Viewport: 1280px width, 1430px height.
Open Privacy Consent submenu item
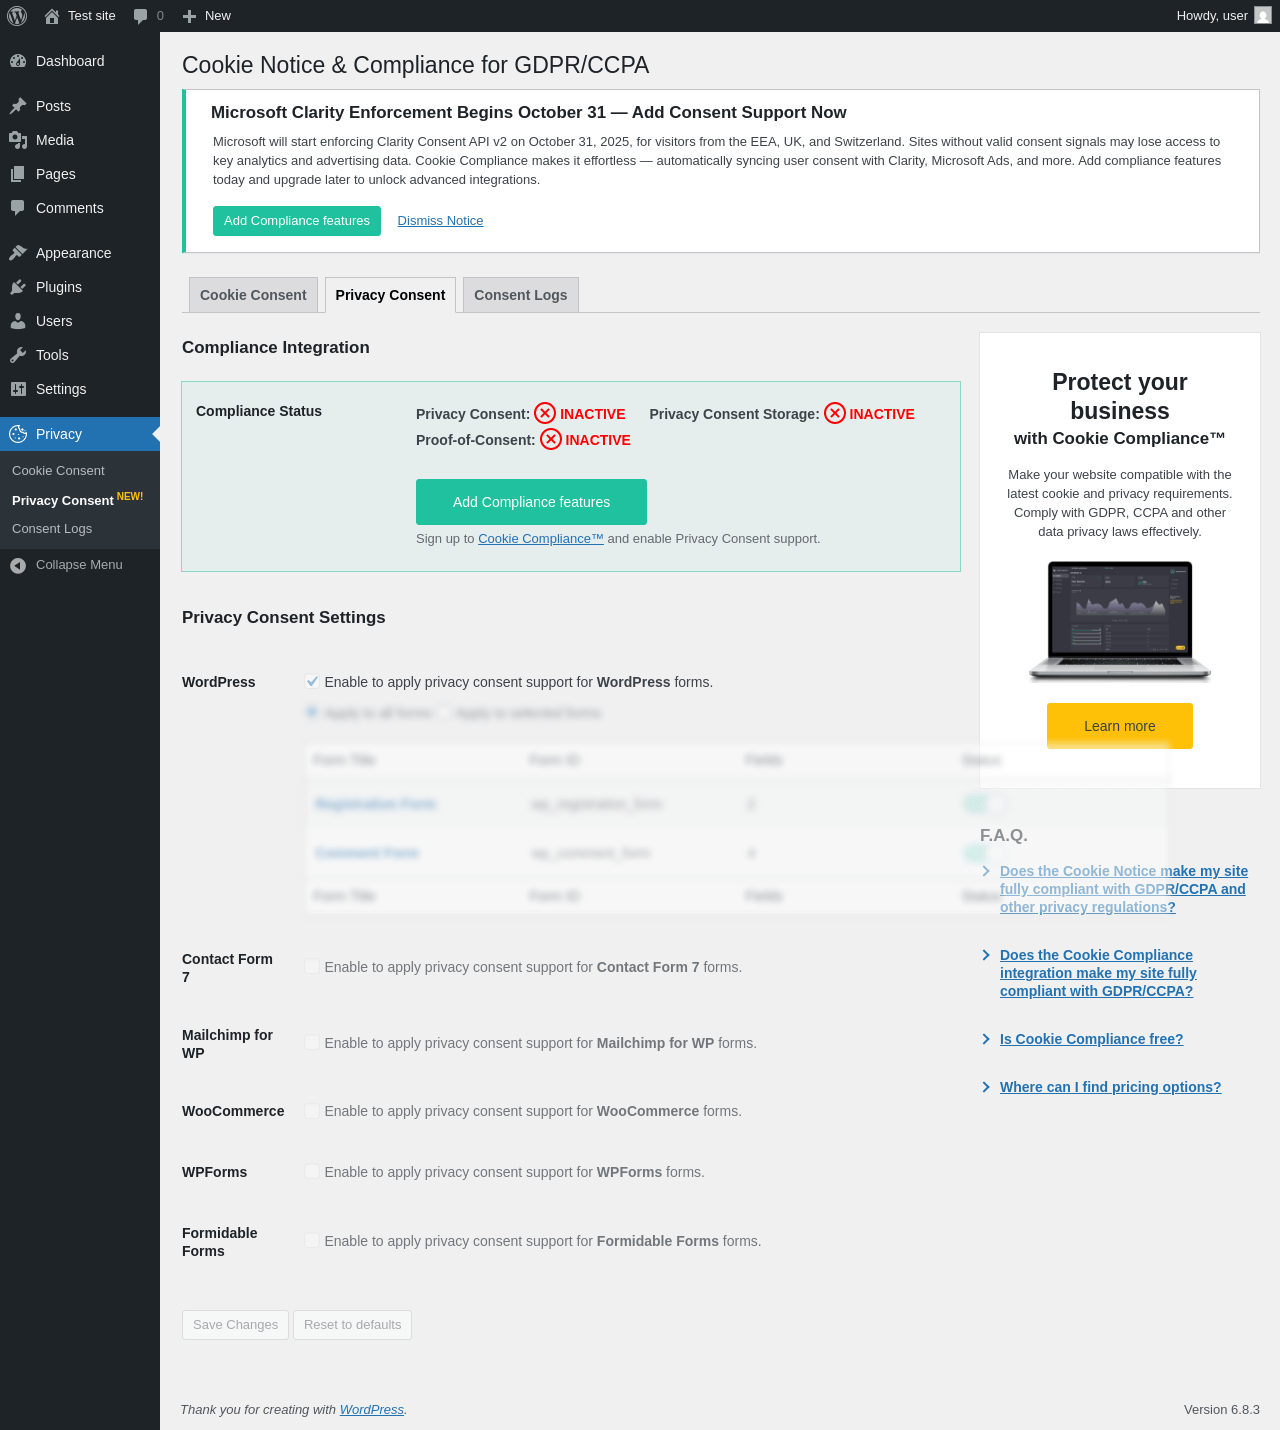(x=63, y=500)
